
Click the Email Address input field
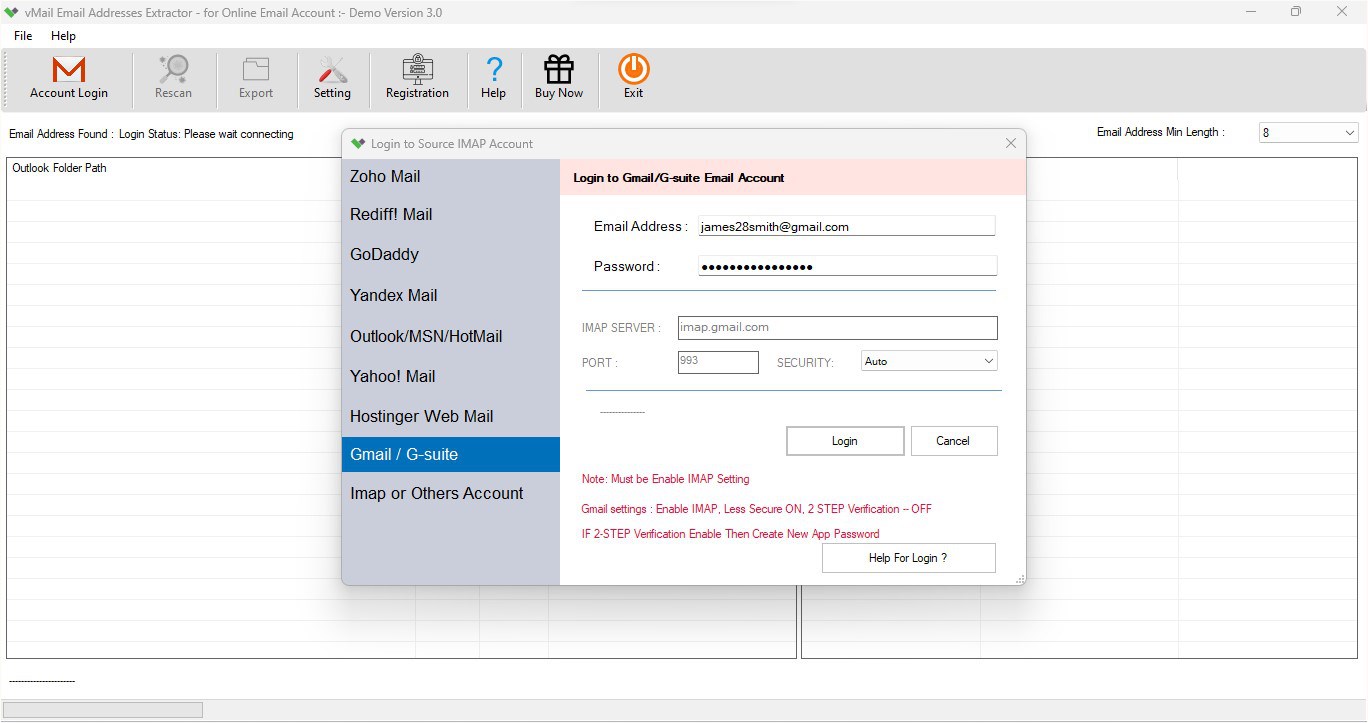point(846,226)
